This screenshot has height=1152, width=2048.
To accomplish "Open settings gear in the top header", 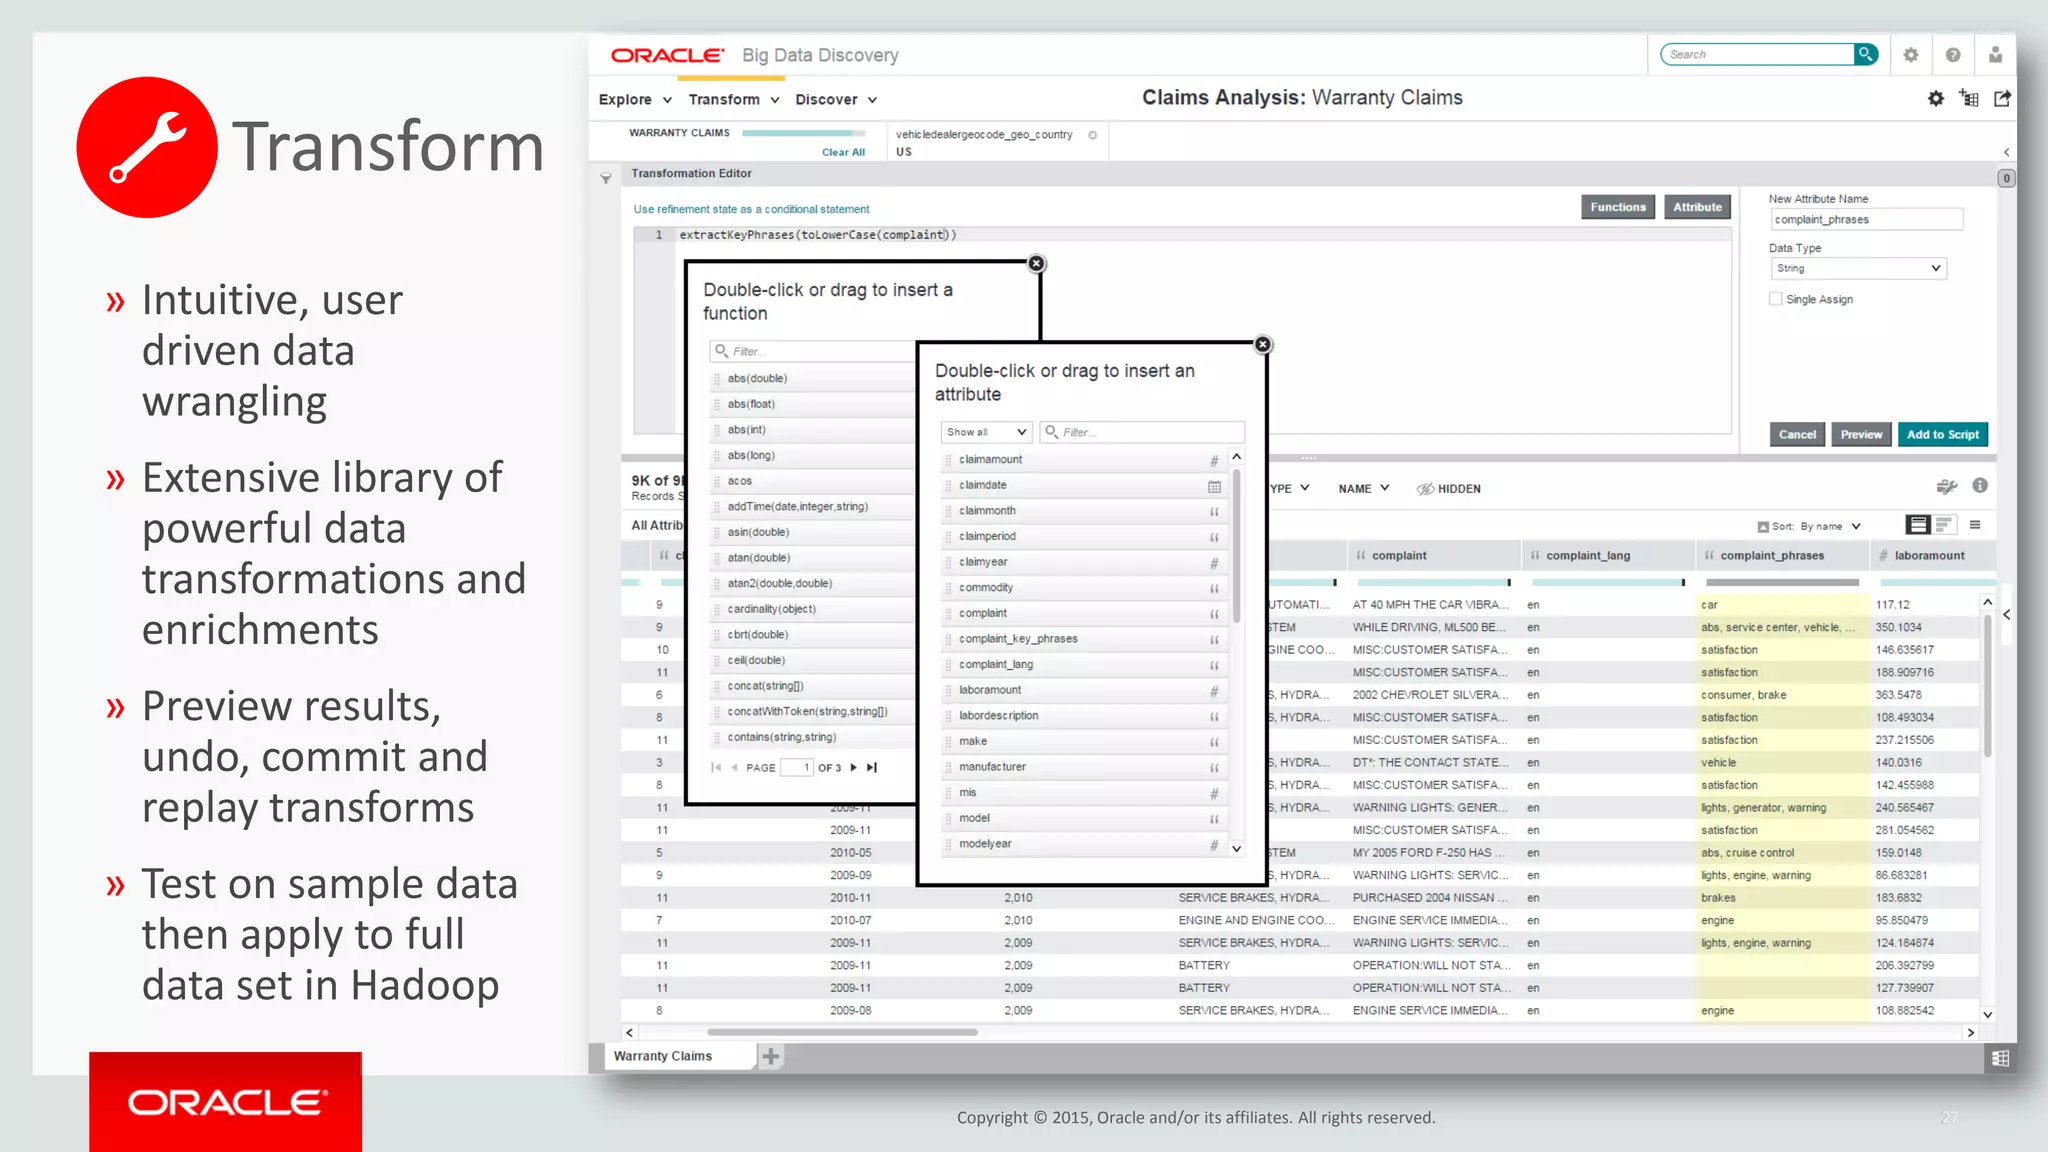I will [x=1911, y=55].
